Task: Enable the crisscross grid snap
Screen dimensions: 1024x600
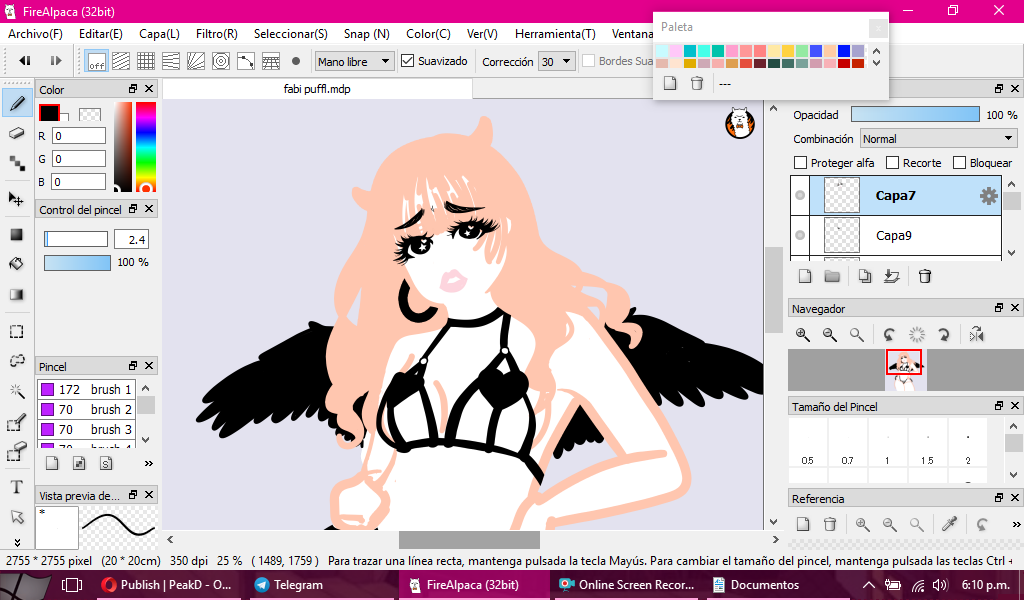Action: 146,61
